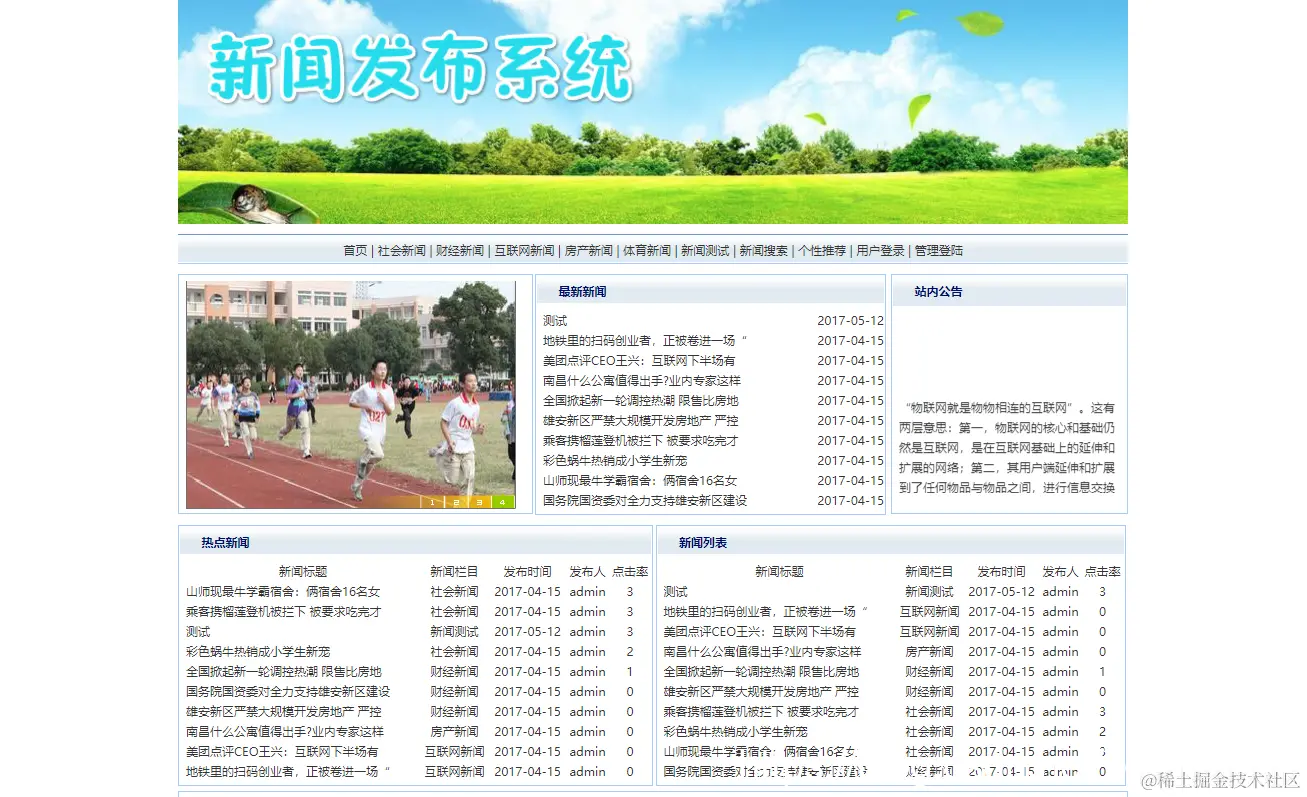This screenshot has width=1307, height=797.
Task: Browse 互联网新闻 news section
Action: [522, 250]
